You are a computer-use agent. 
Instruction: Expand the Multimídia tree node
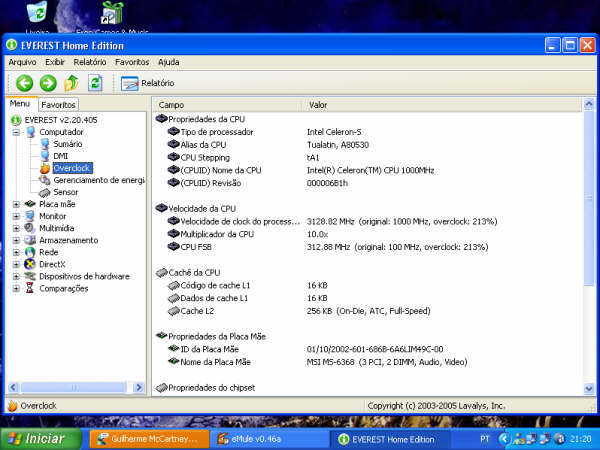click(x=16, y=228)
